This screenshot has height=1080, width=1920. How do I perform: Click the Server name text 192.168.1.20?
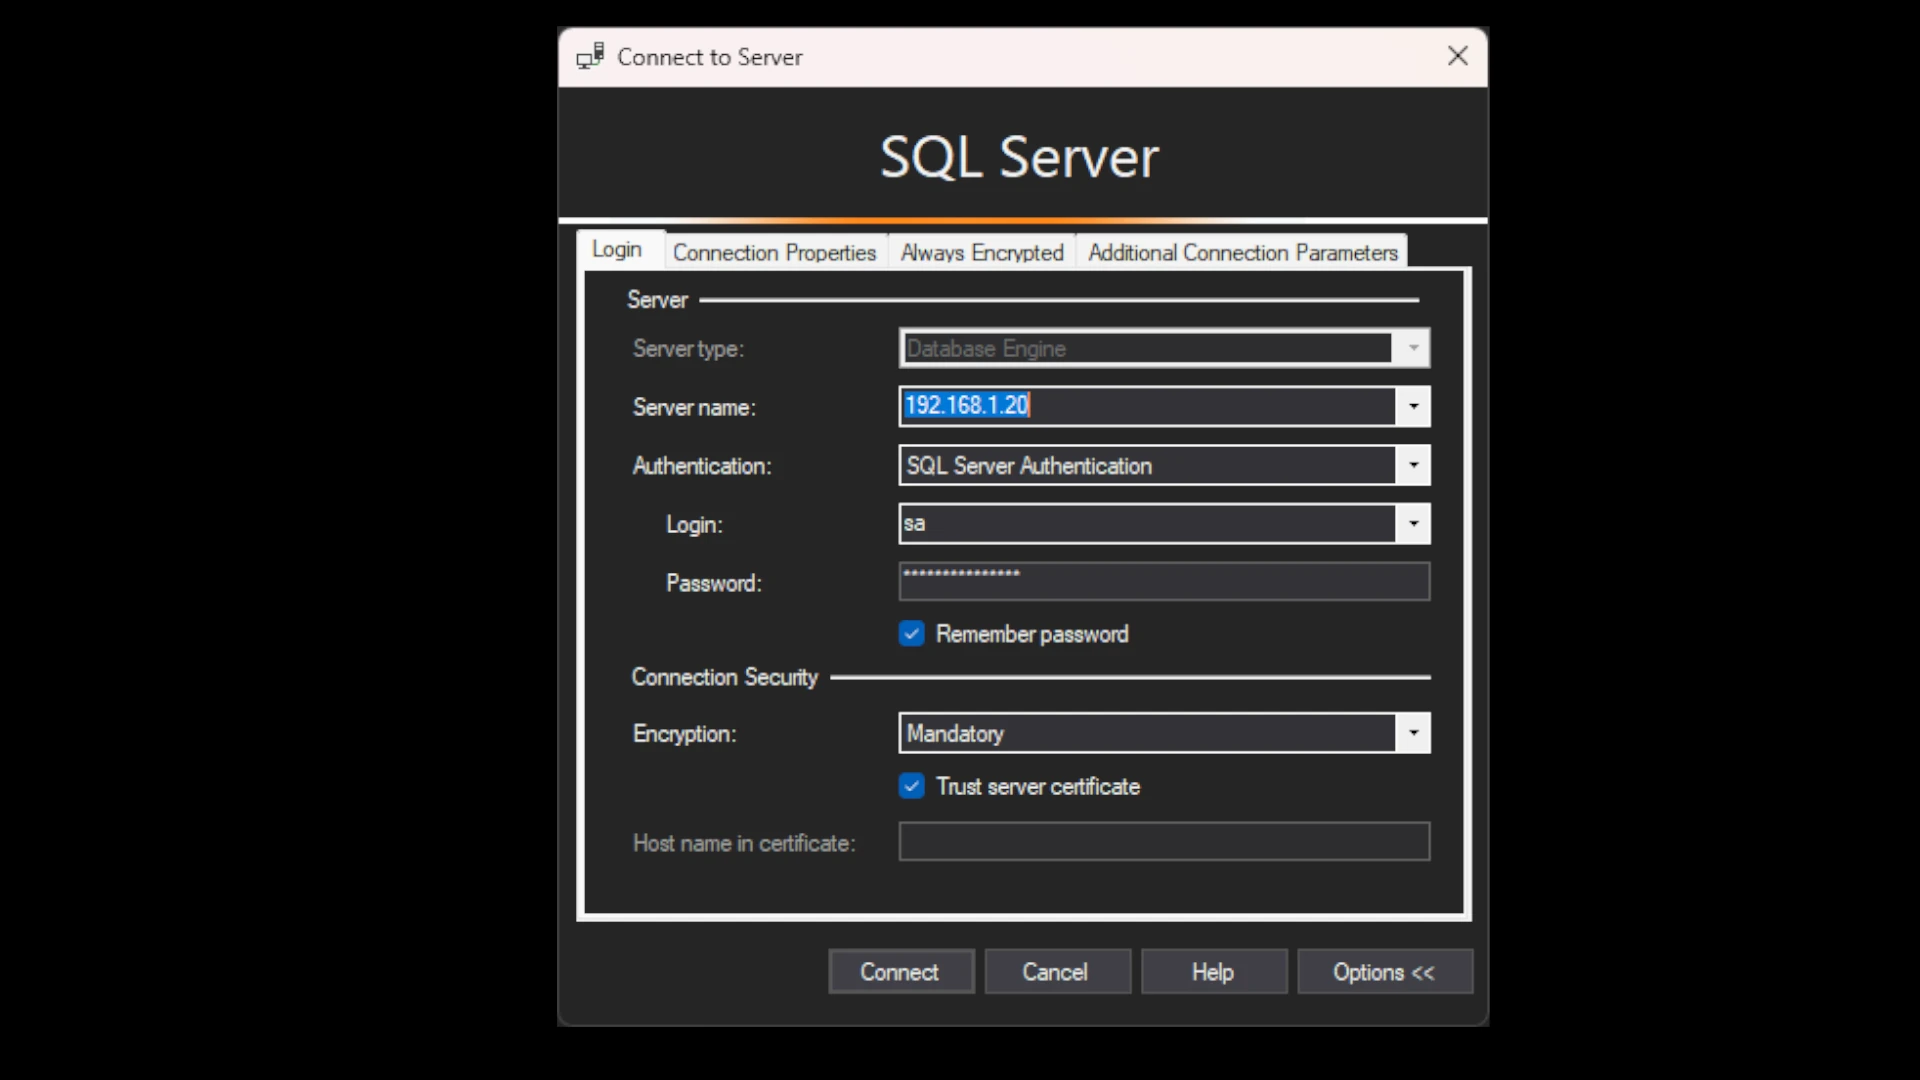pyautogui.click(x=967, y=405)
